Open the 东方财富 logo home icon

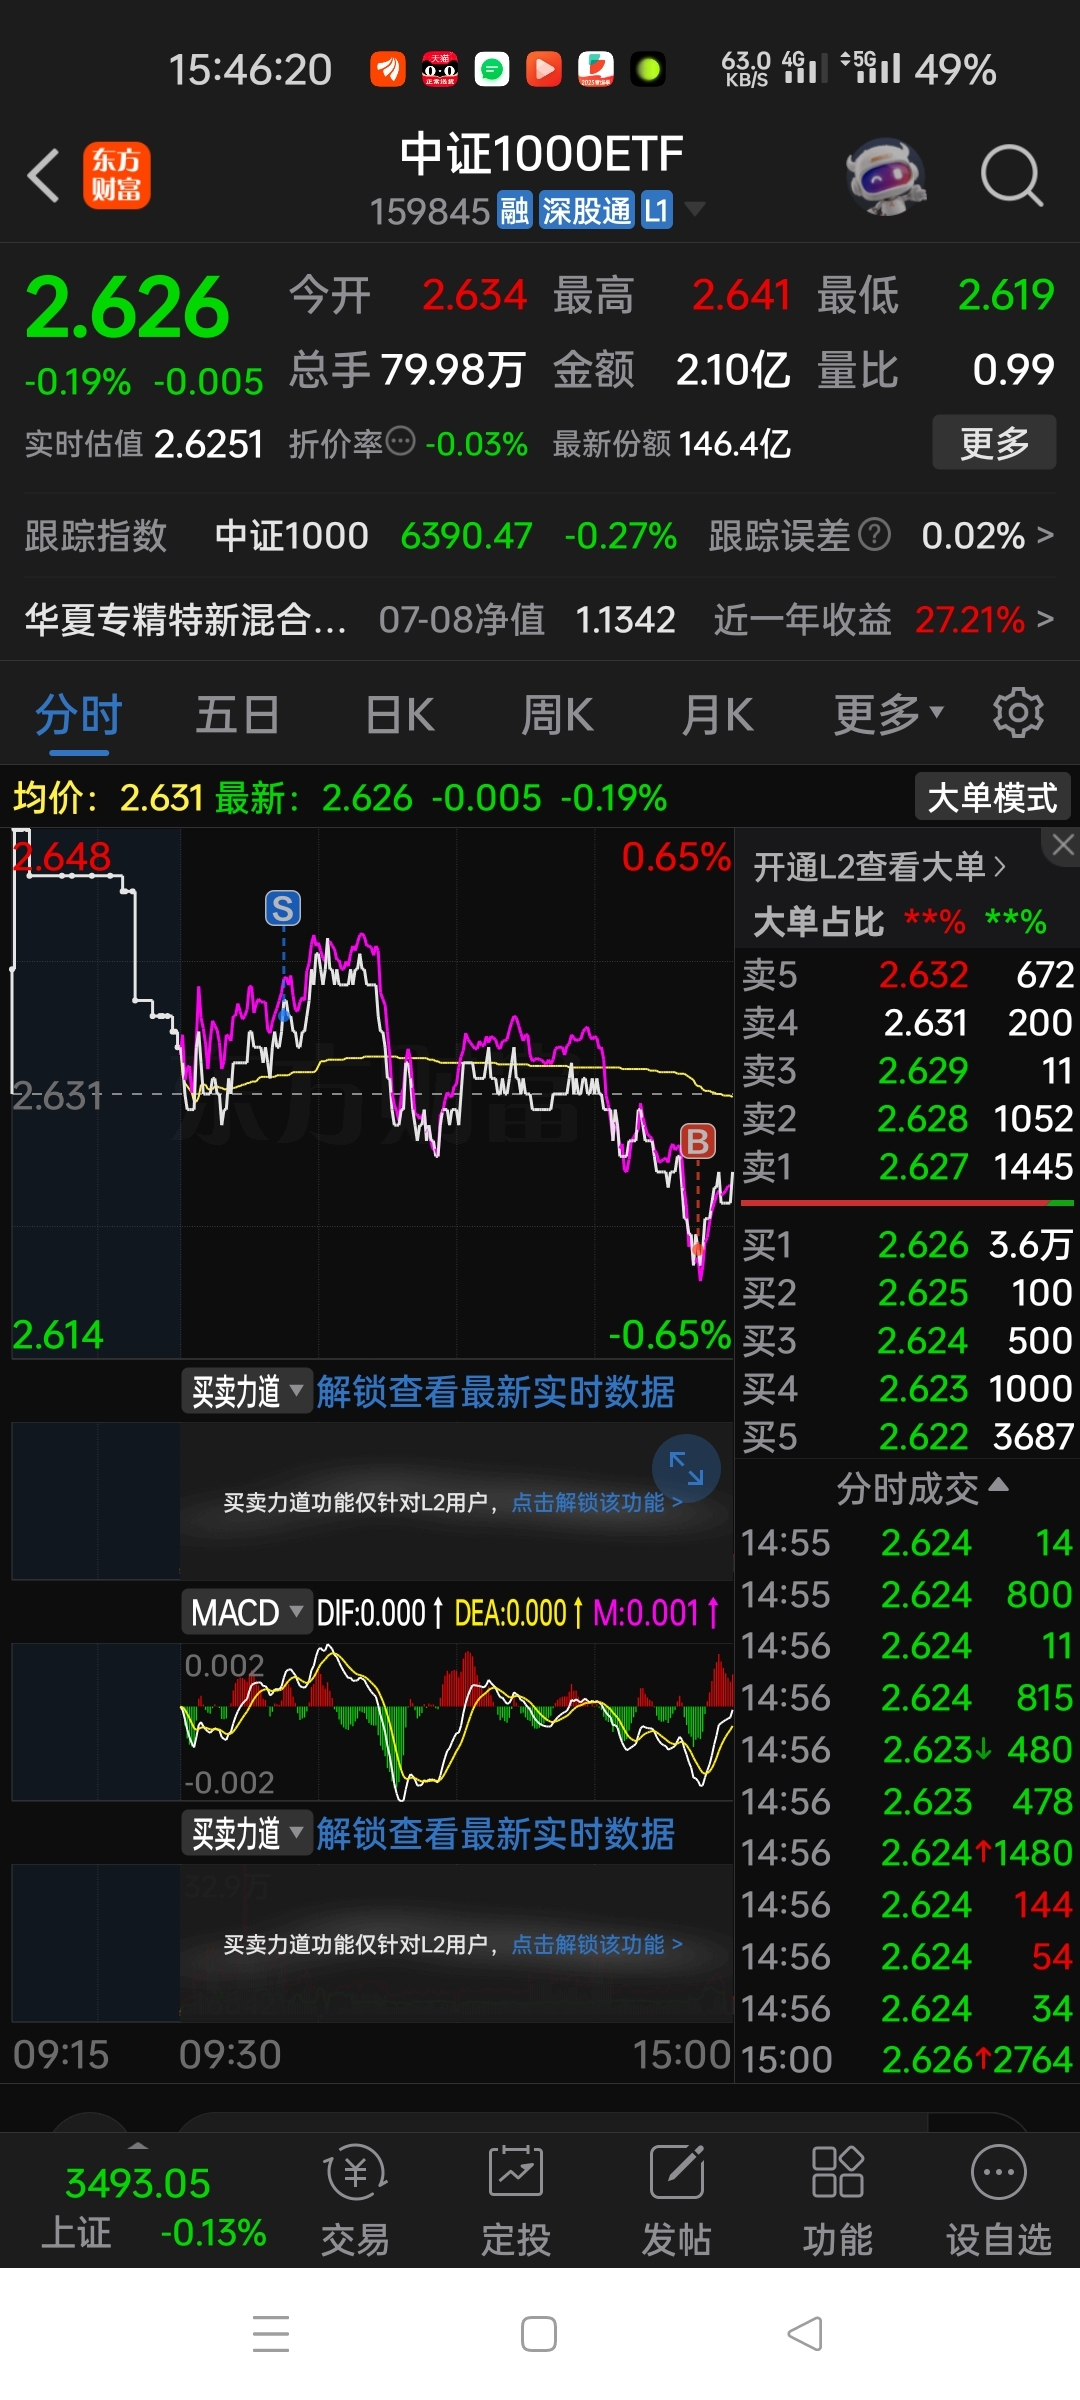point(116,175)
